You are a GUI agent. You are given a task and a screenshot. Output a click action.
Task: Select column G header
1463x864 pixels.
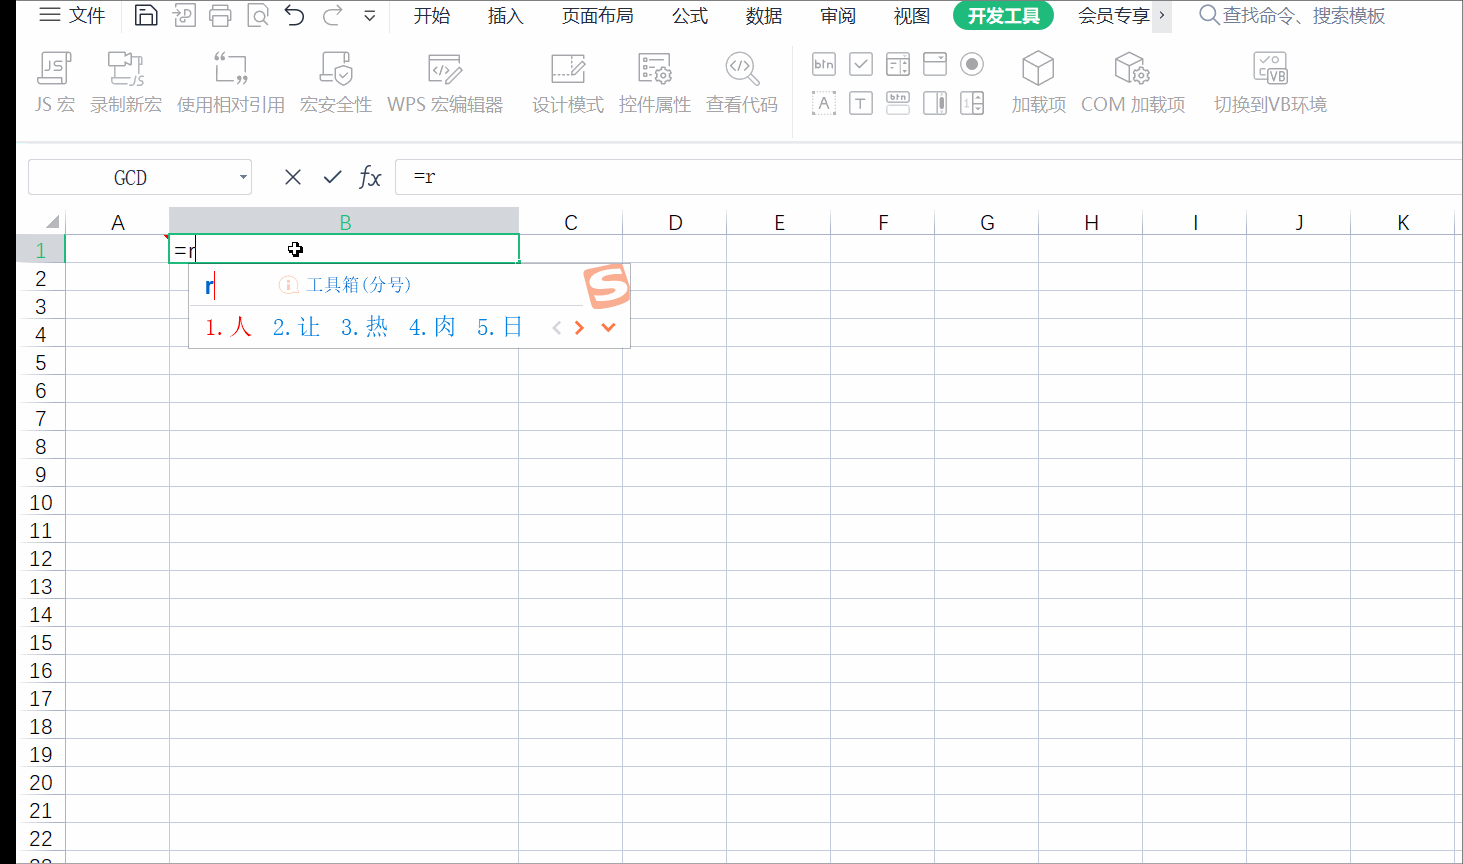click(x=987, y=222)
